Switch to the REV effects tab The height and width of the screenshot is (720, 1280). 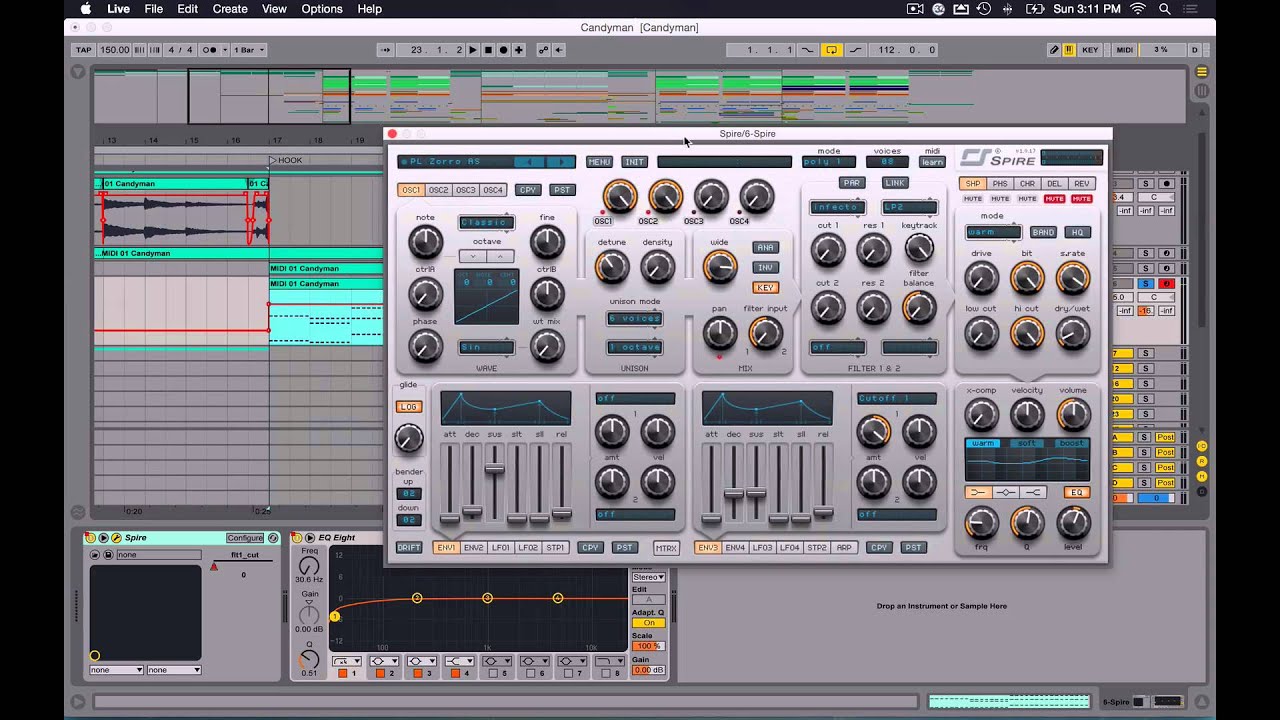1081,184
